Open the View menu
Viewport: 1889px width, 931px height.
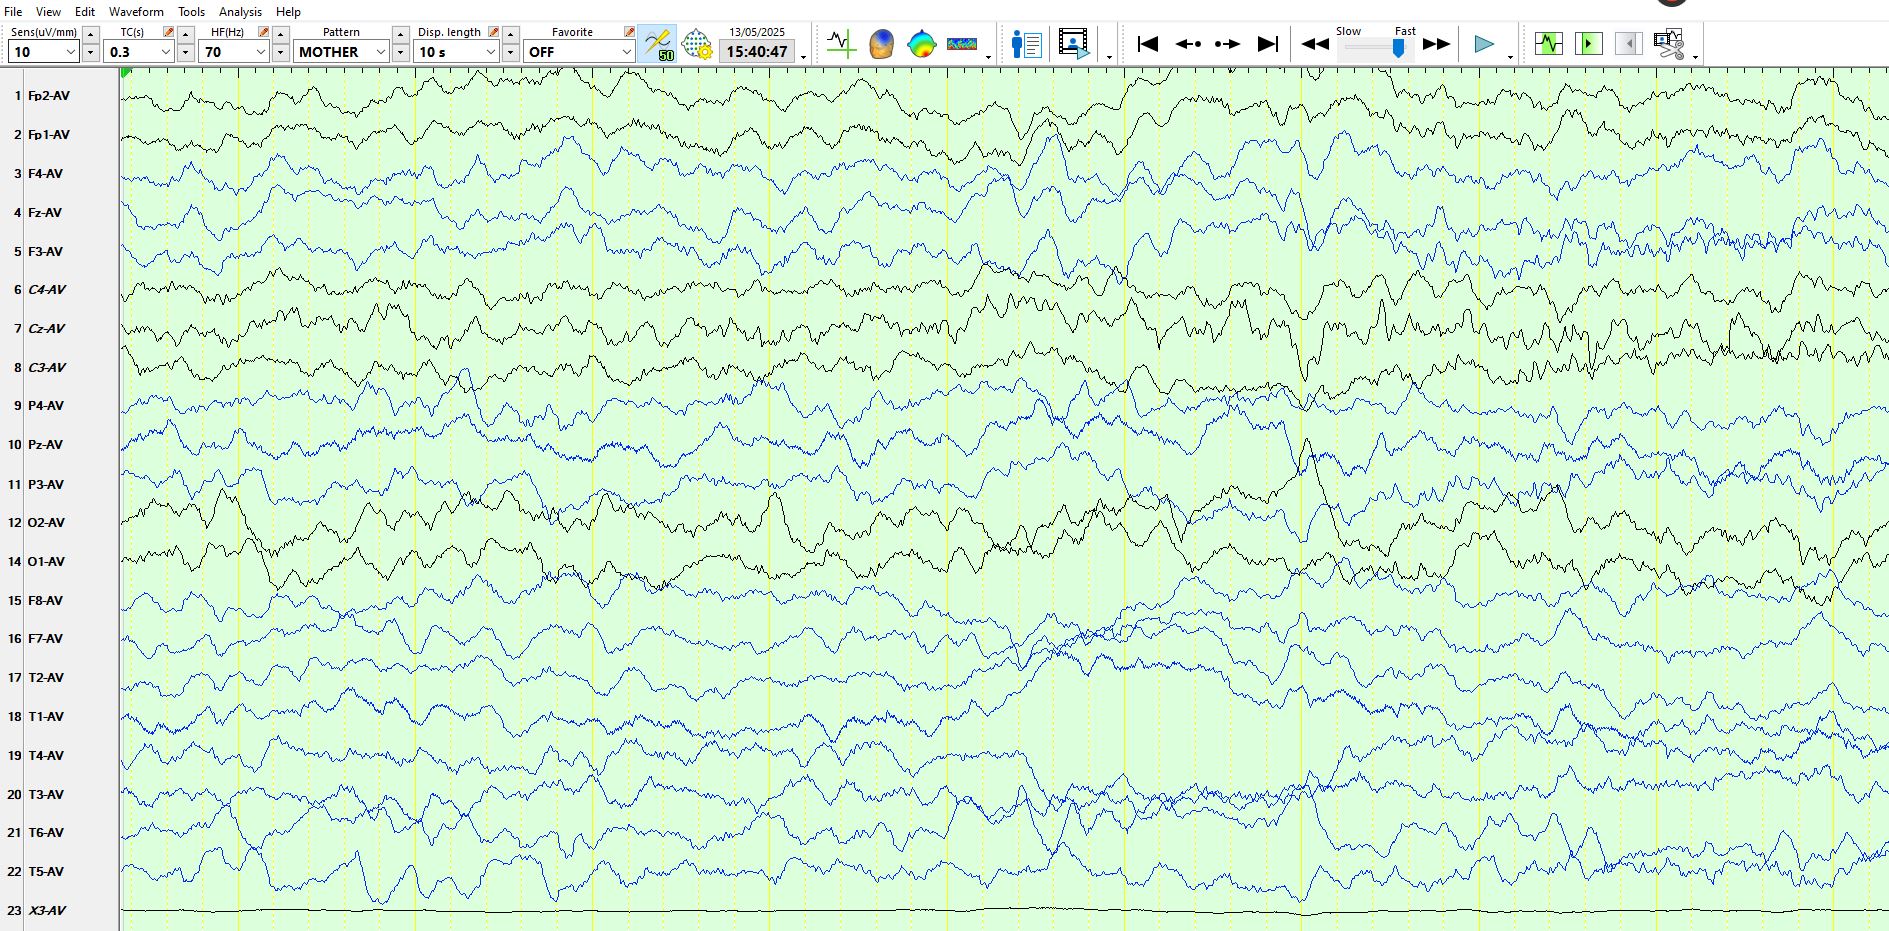(x=48, y=12)
